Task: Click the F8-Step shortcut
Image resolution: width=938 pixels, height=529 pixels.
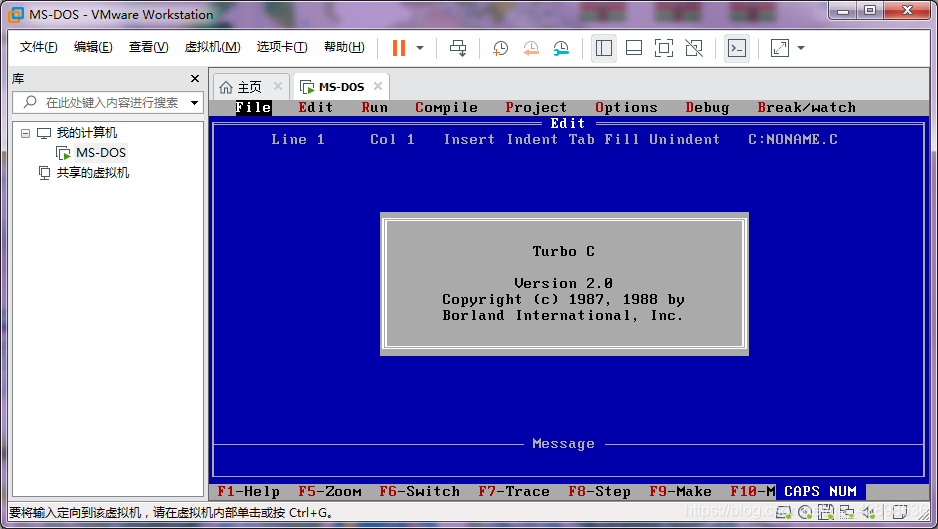Action: point(599,491)
